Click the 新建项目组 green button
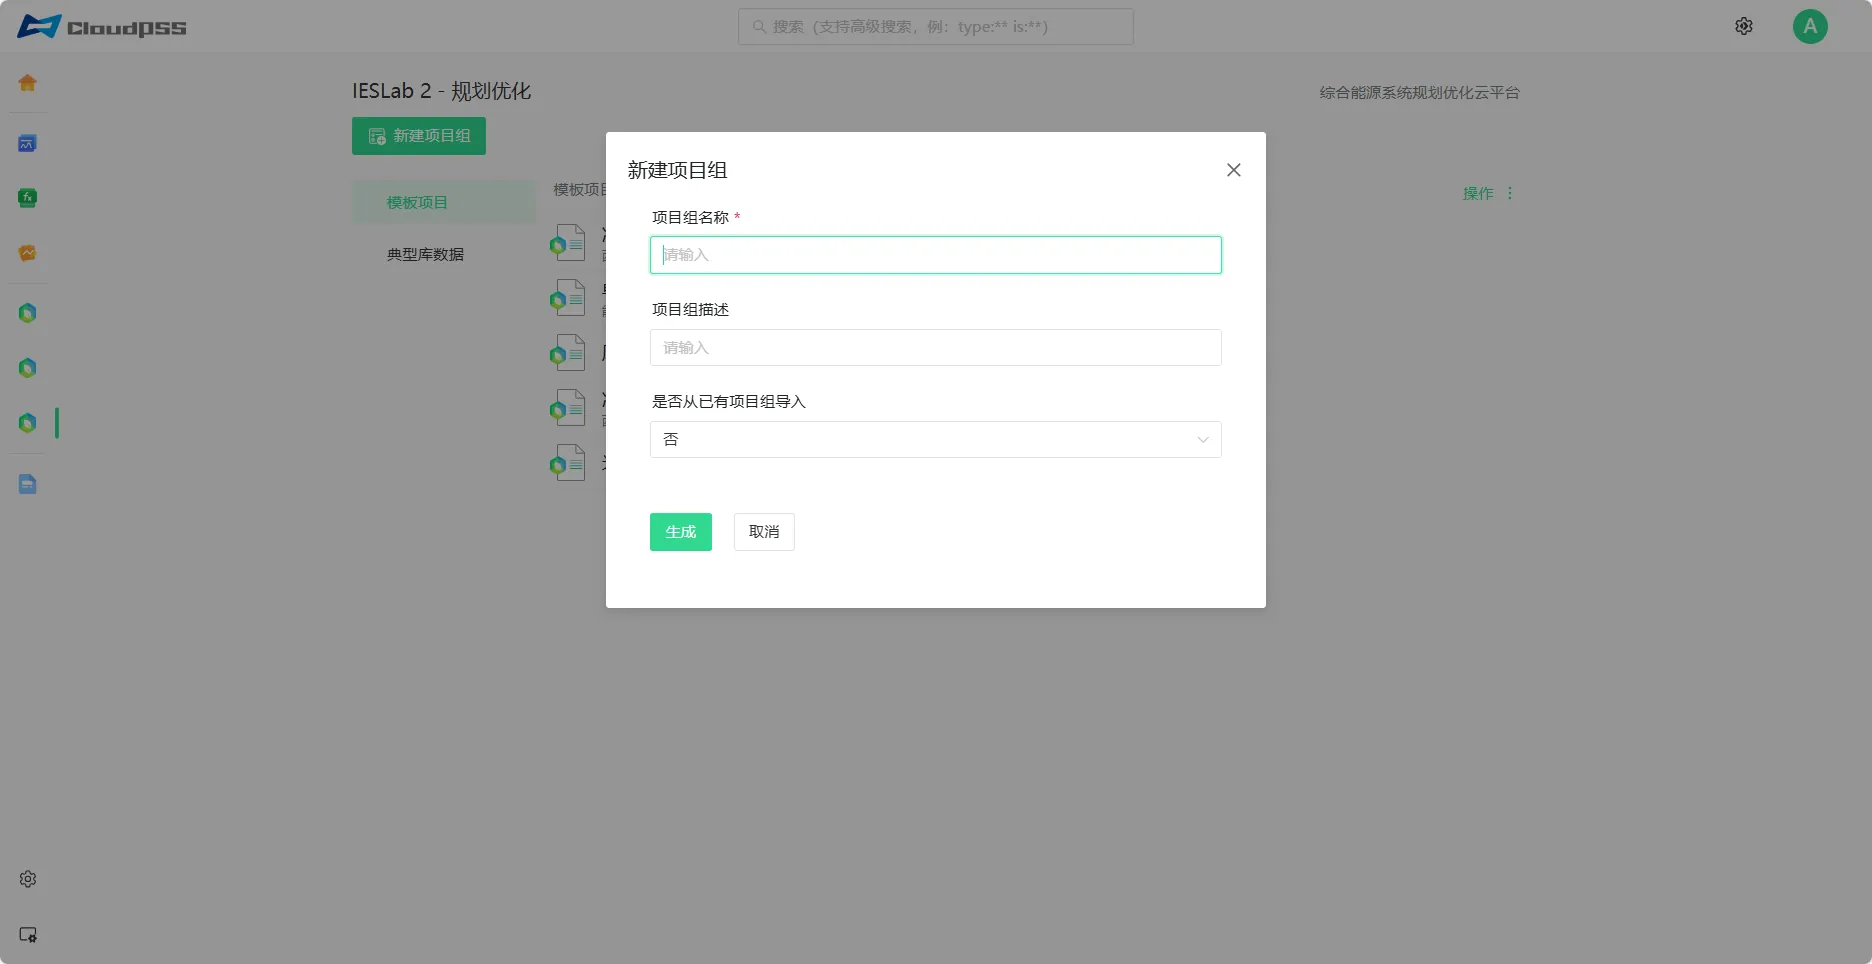Viewport: 1872px width, 964px height. pyautogui.click(x=419, y=136)
